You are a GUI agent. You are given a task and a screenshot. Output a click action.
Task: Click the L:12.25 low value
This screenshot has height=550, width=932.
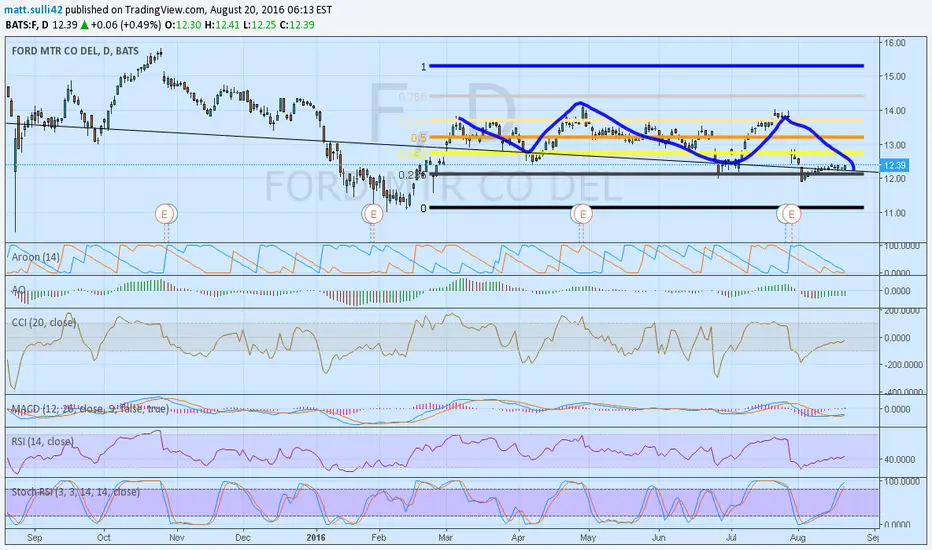click(259, 25)
